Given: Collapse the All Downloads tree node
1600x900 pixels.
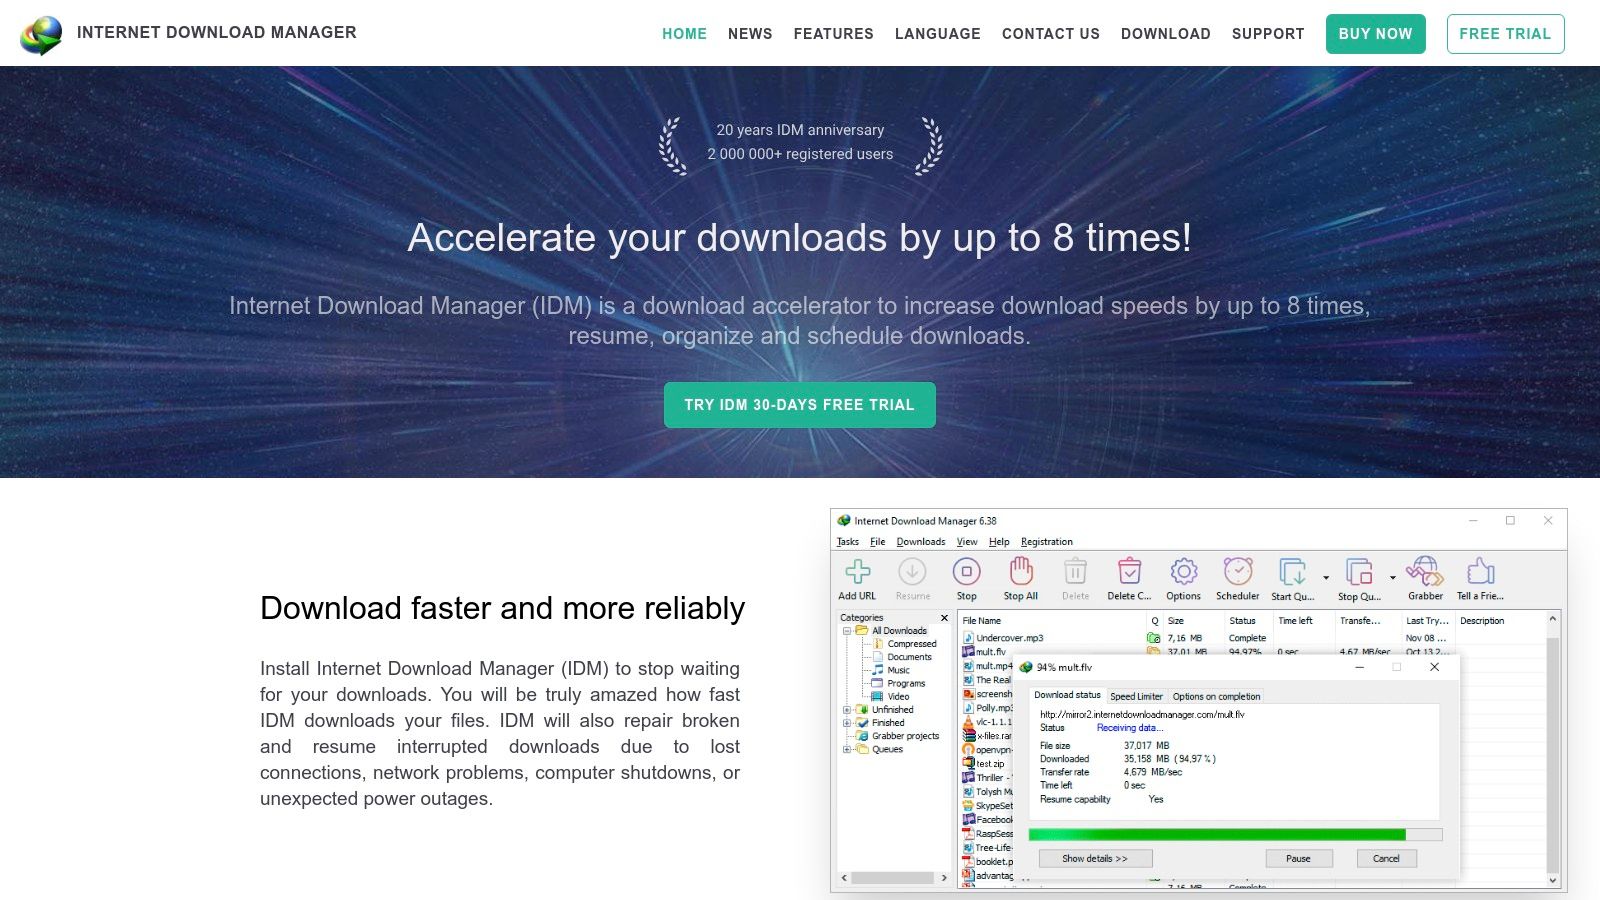Looking at the screenshot, I should pos(845,631).
